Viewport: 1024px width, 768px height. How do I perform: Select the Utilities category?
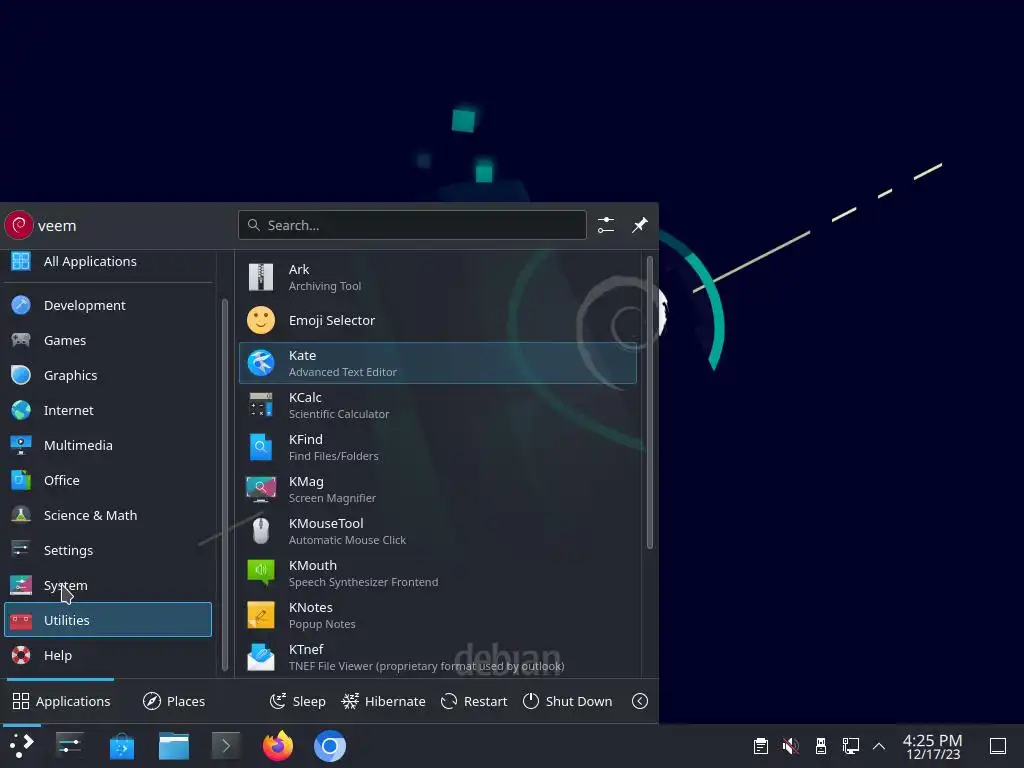click(108, 620)
